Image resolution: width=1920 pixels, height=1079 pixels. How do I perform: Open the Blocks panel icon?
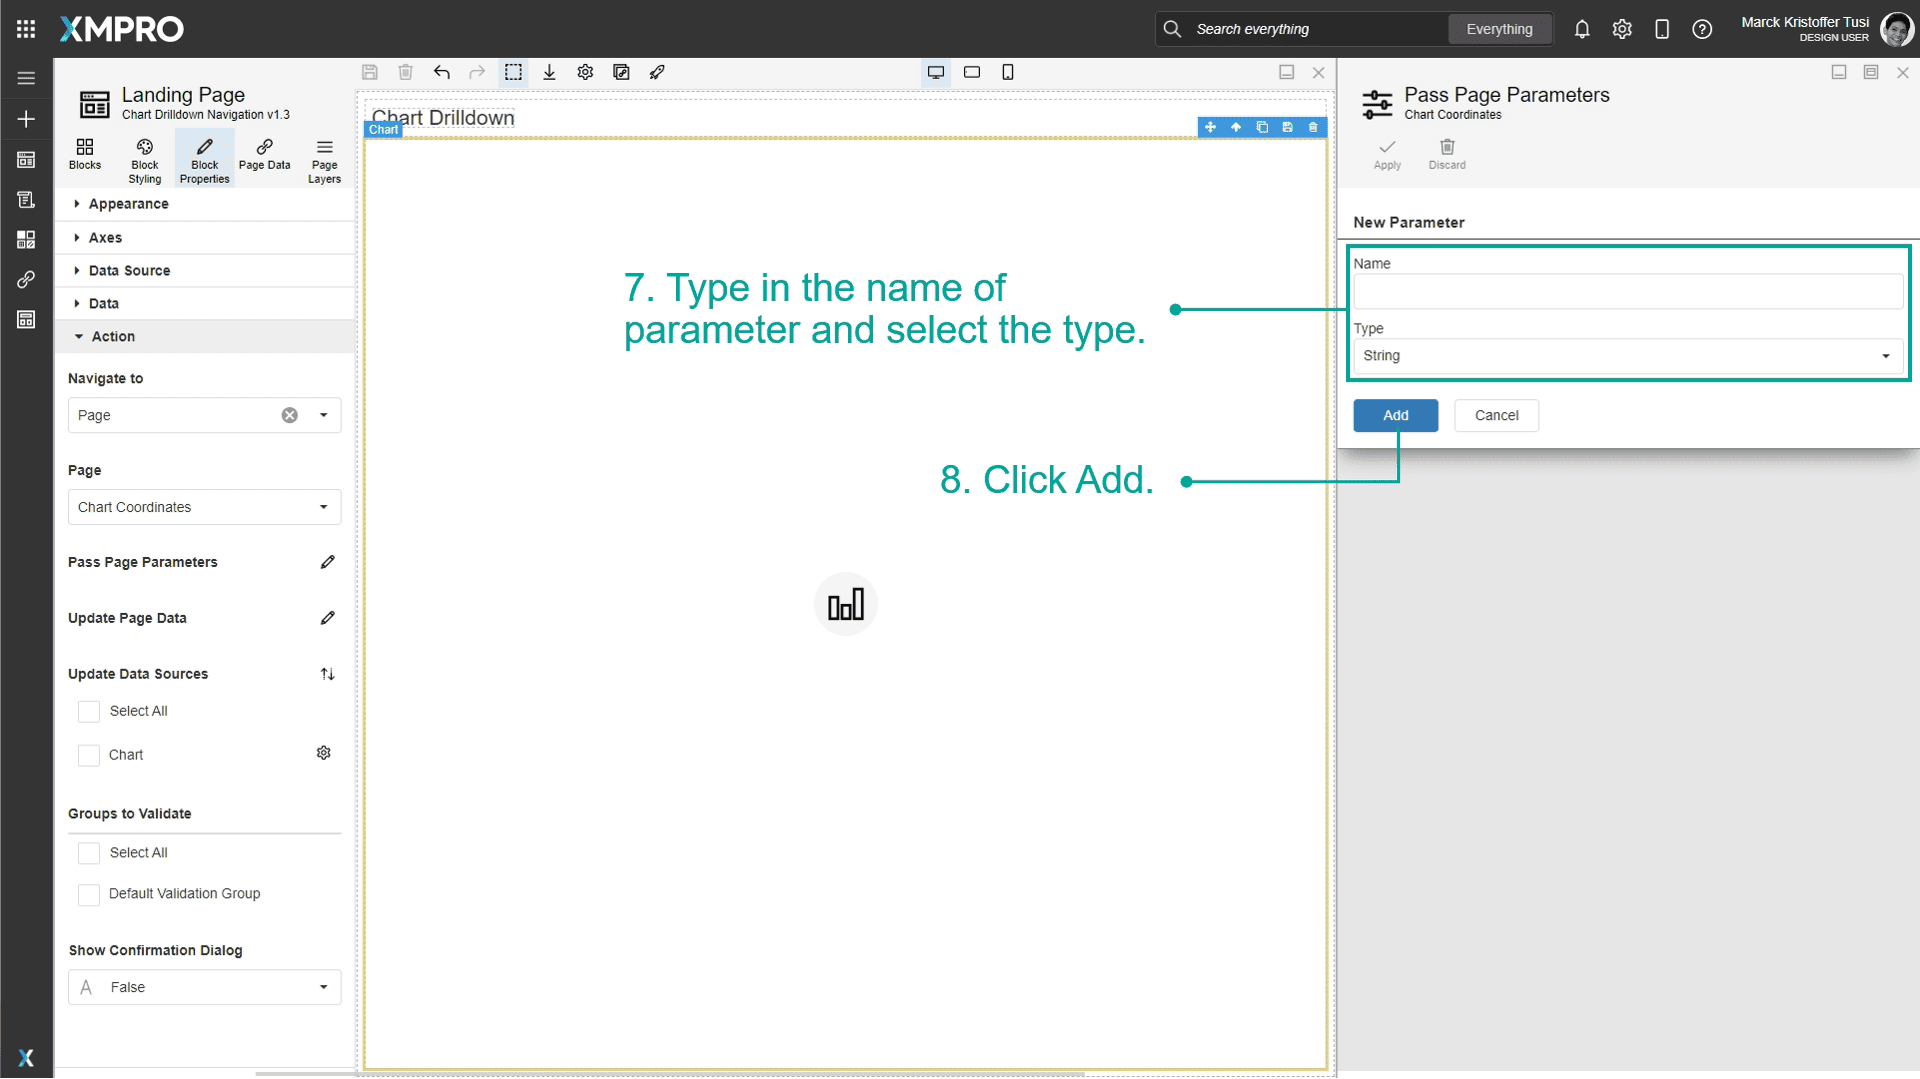tap(85, 156)
